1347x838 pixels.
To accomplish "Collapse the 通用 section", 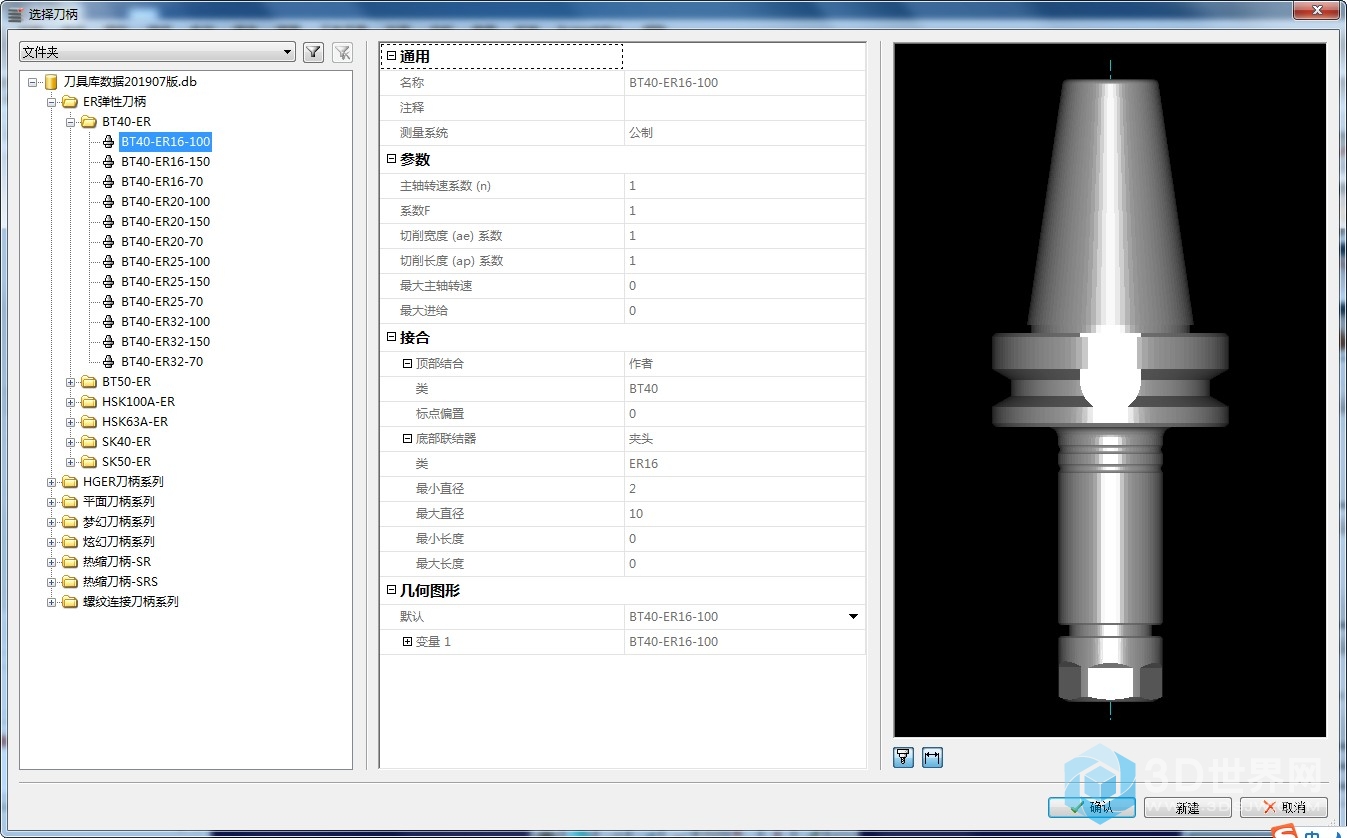I will tap(392, 57).
